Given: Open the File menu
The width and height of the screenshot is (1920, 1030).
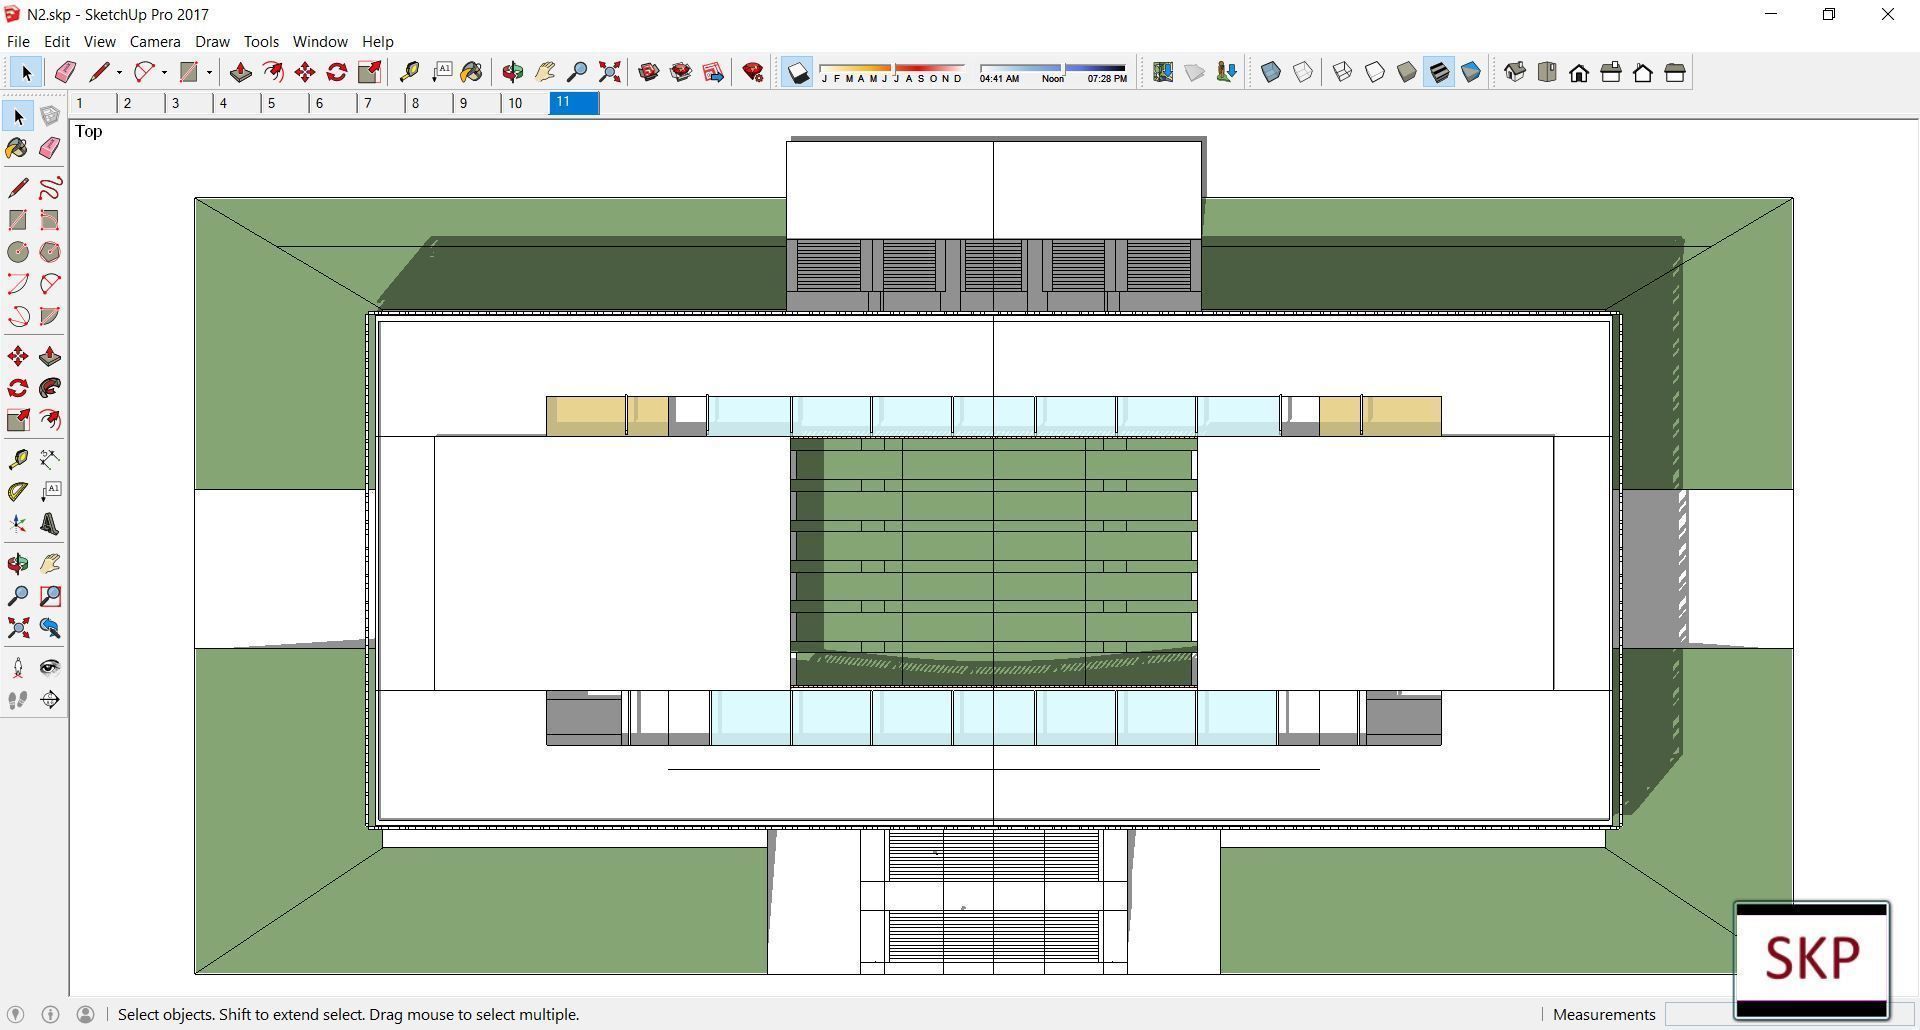Looking at the screenshot, I should click(x=18, y=42).
